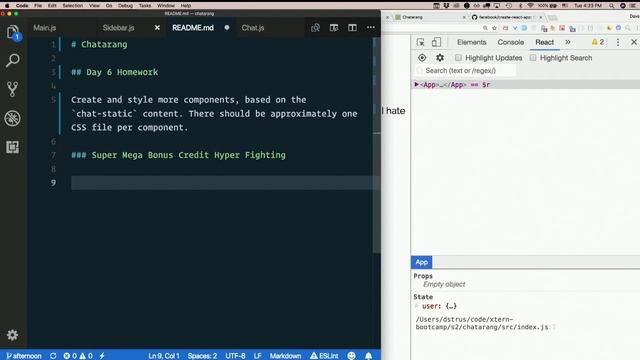Open Console tab in DevTools
Image resolution: width=640 pixels, height=360 pixels.
511,42
